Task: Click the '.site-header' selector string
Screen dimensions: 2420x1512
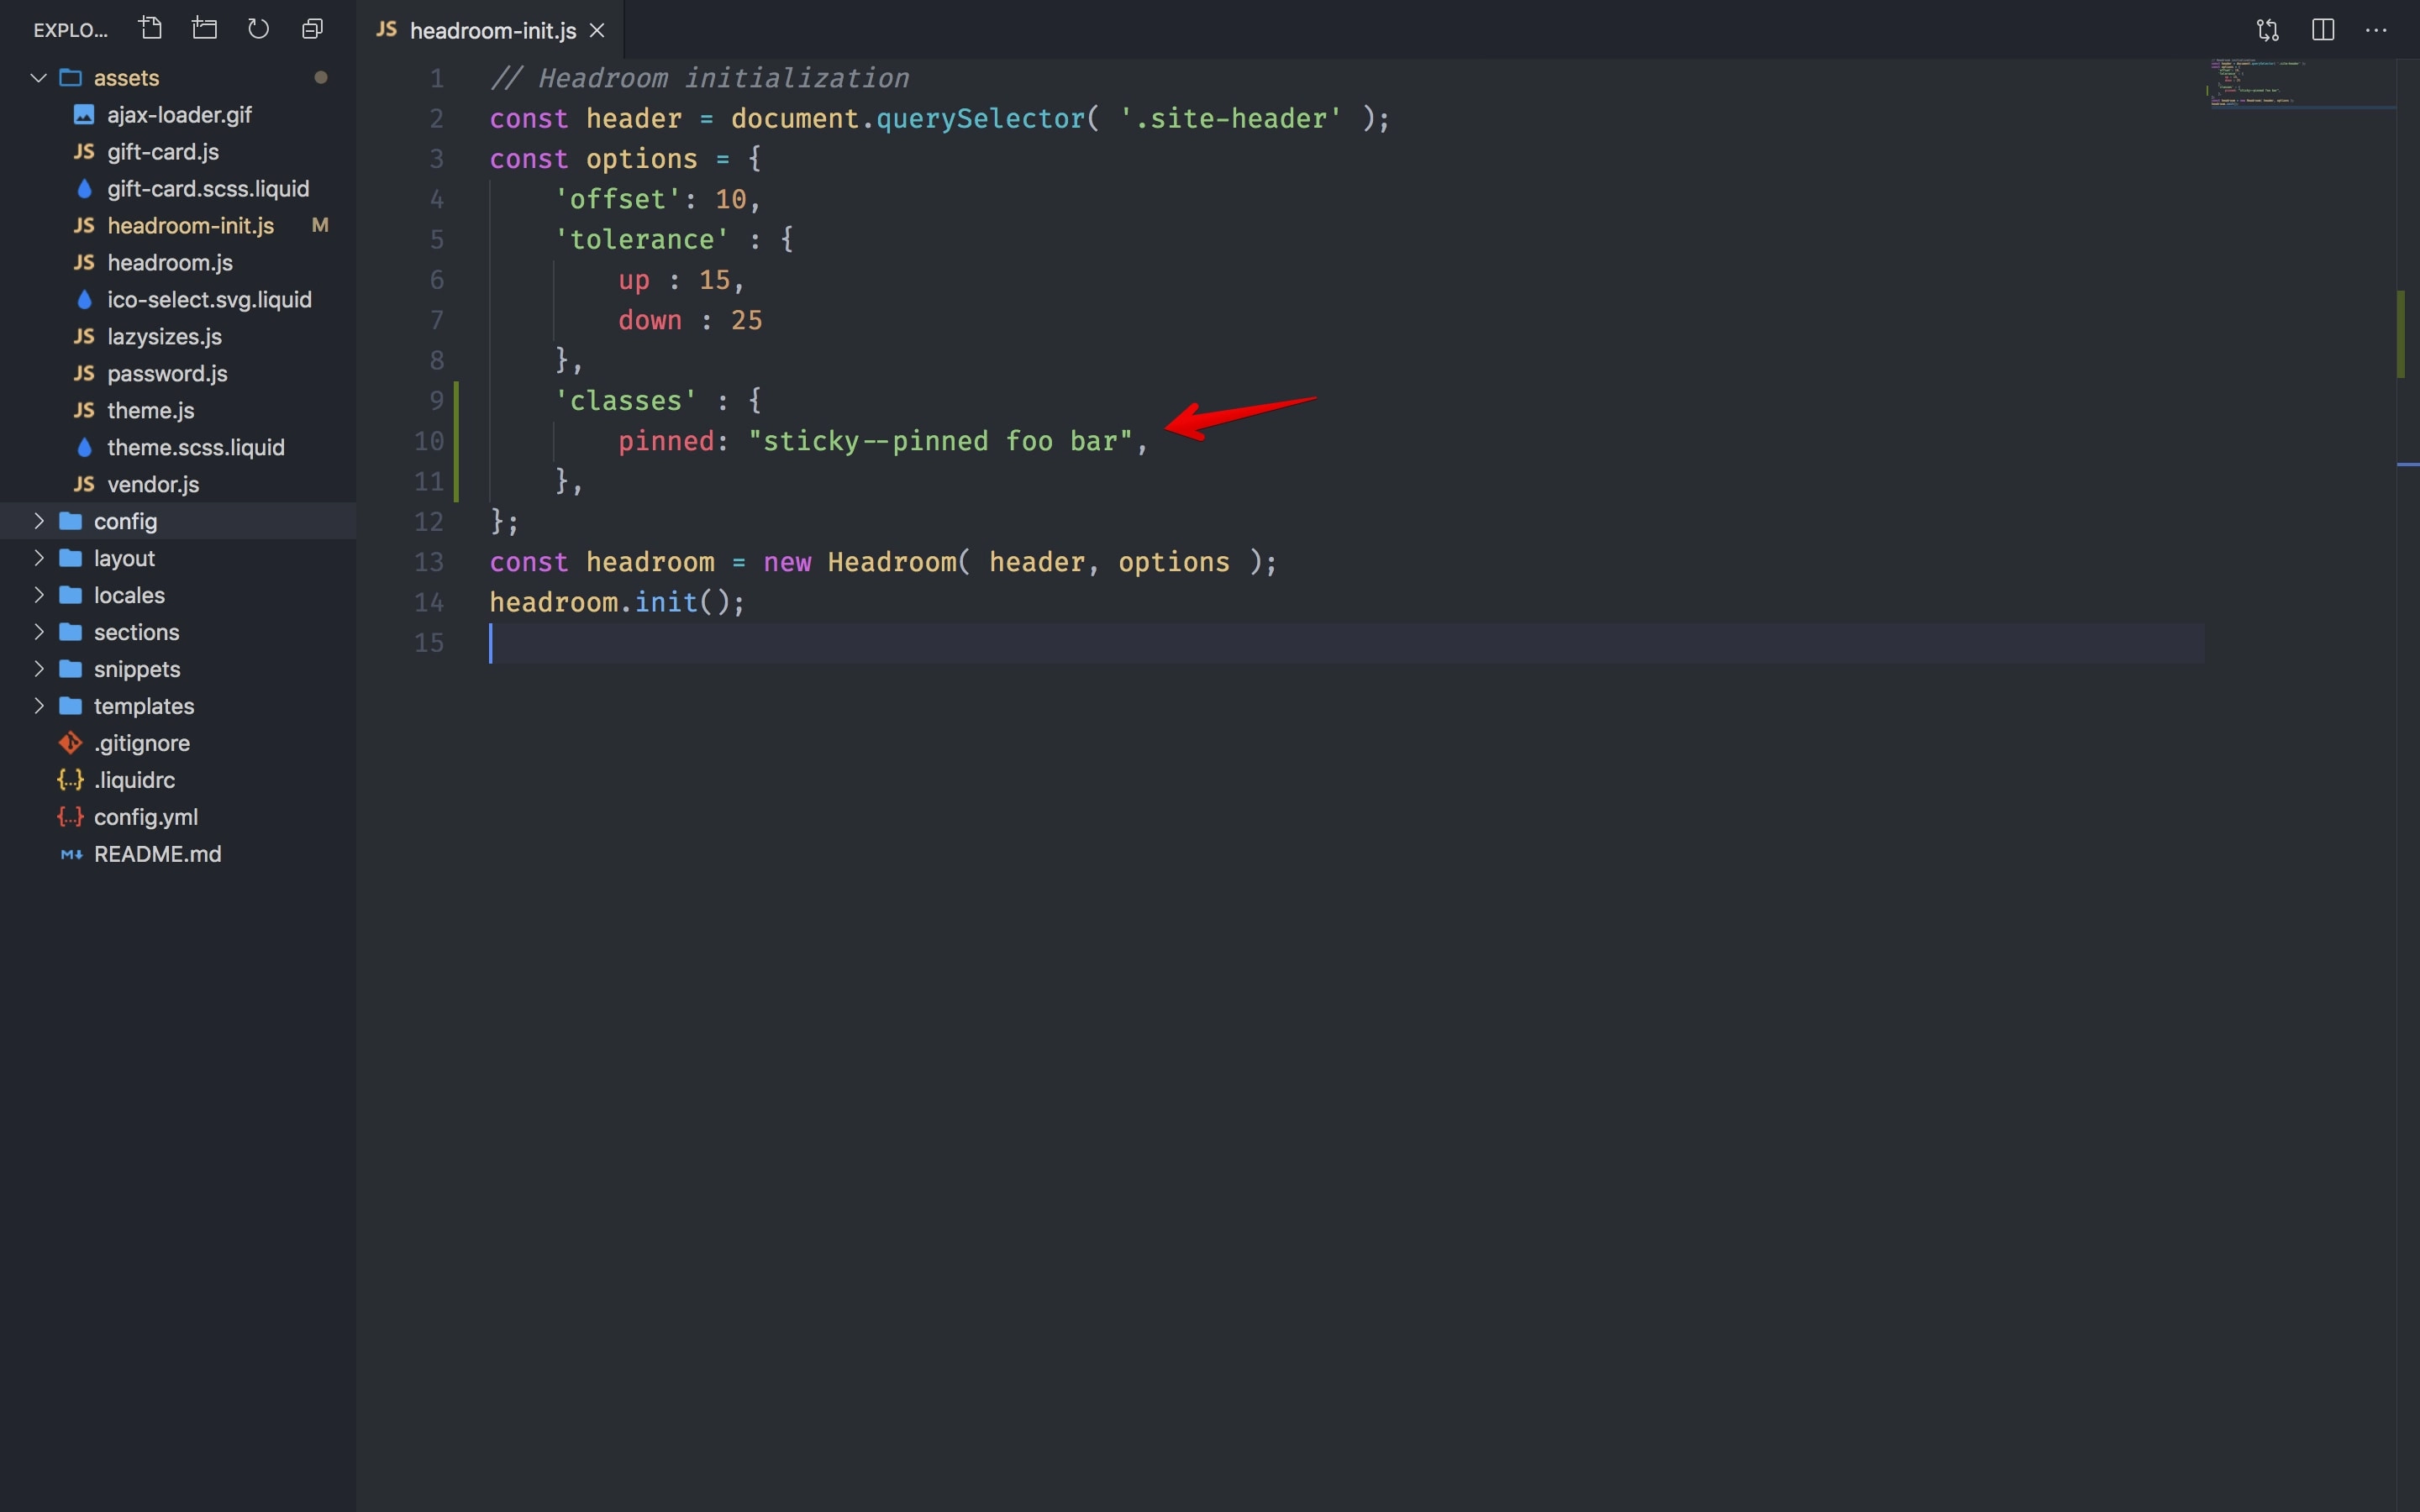Action: coord(1231,119)
